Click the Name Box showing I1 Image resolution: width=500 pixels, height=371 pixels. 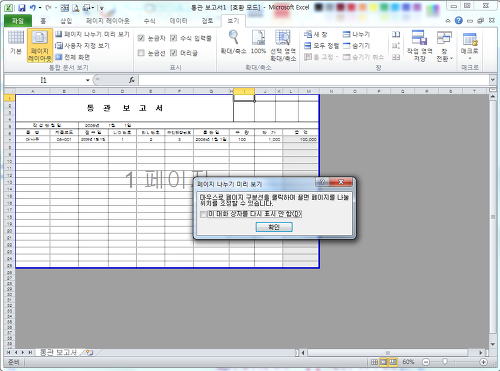44,80
